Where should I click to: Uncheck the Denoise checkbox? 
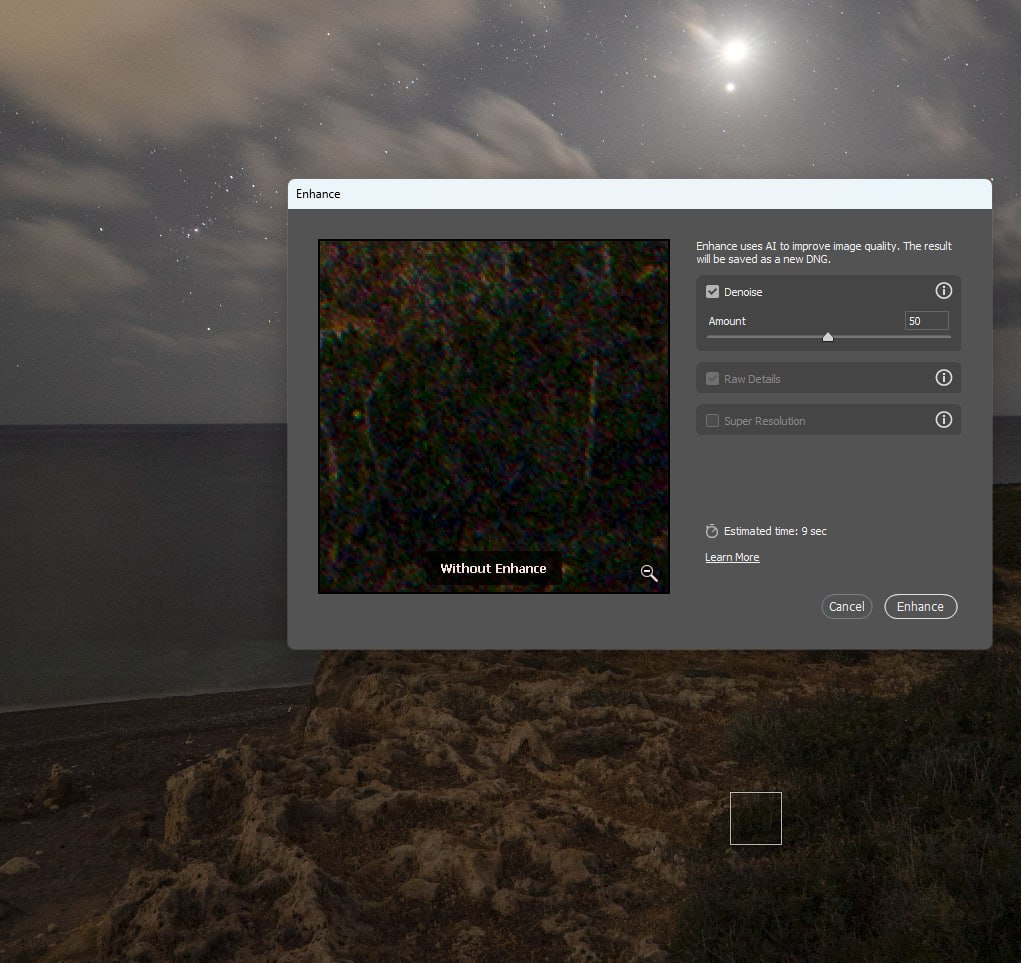(713, 292)
